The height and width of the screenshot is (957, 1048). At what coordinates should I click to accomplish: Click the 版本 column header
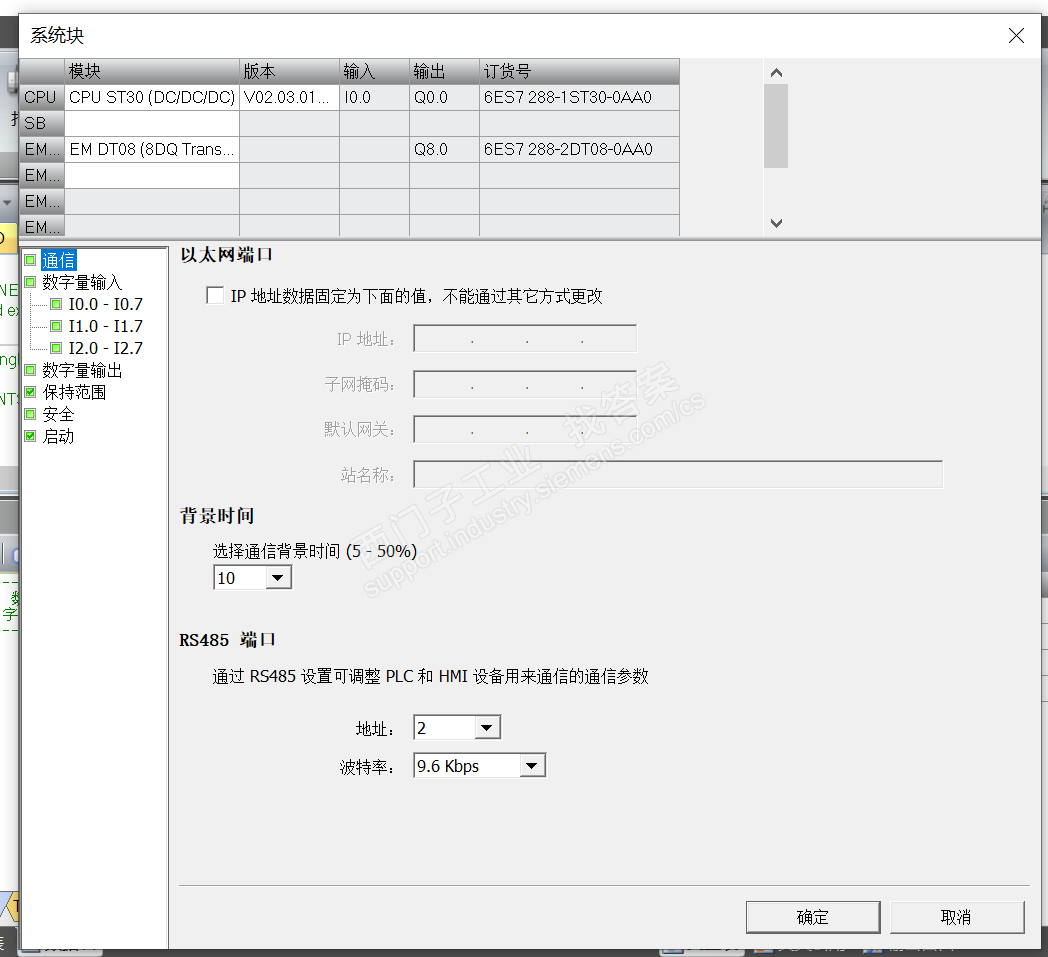pos(289,71)
